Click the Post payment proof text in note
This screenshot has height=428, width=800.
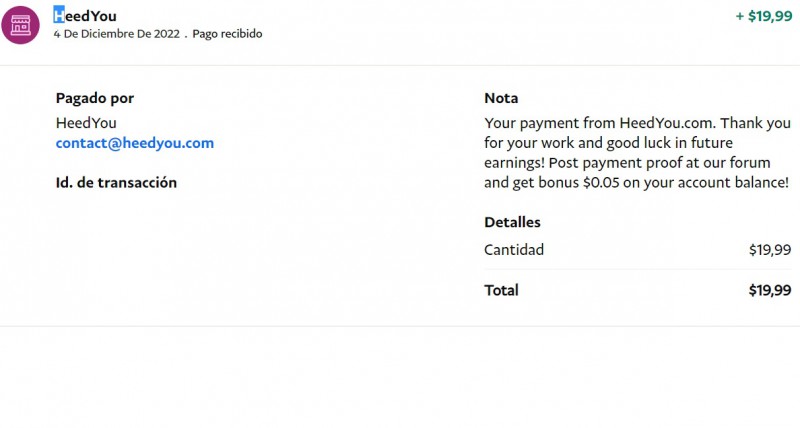click(619, 163)
